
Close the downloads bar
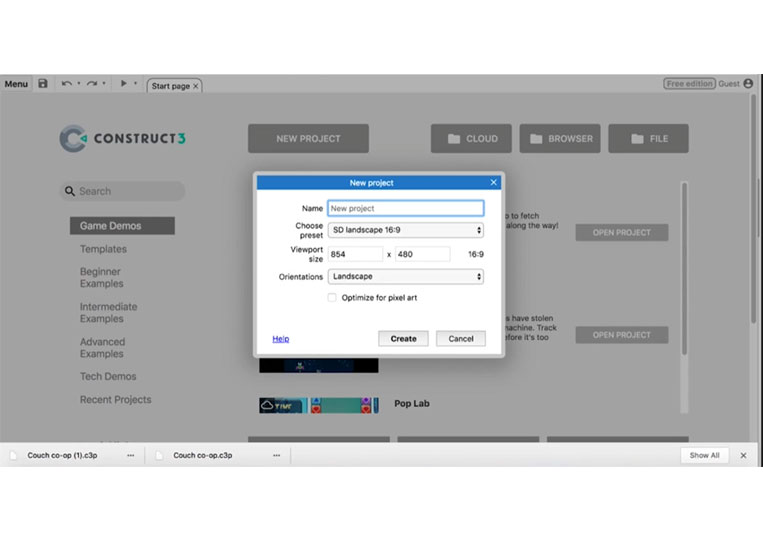[743, 455]
